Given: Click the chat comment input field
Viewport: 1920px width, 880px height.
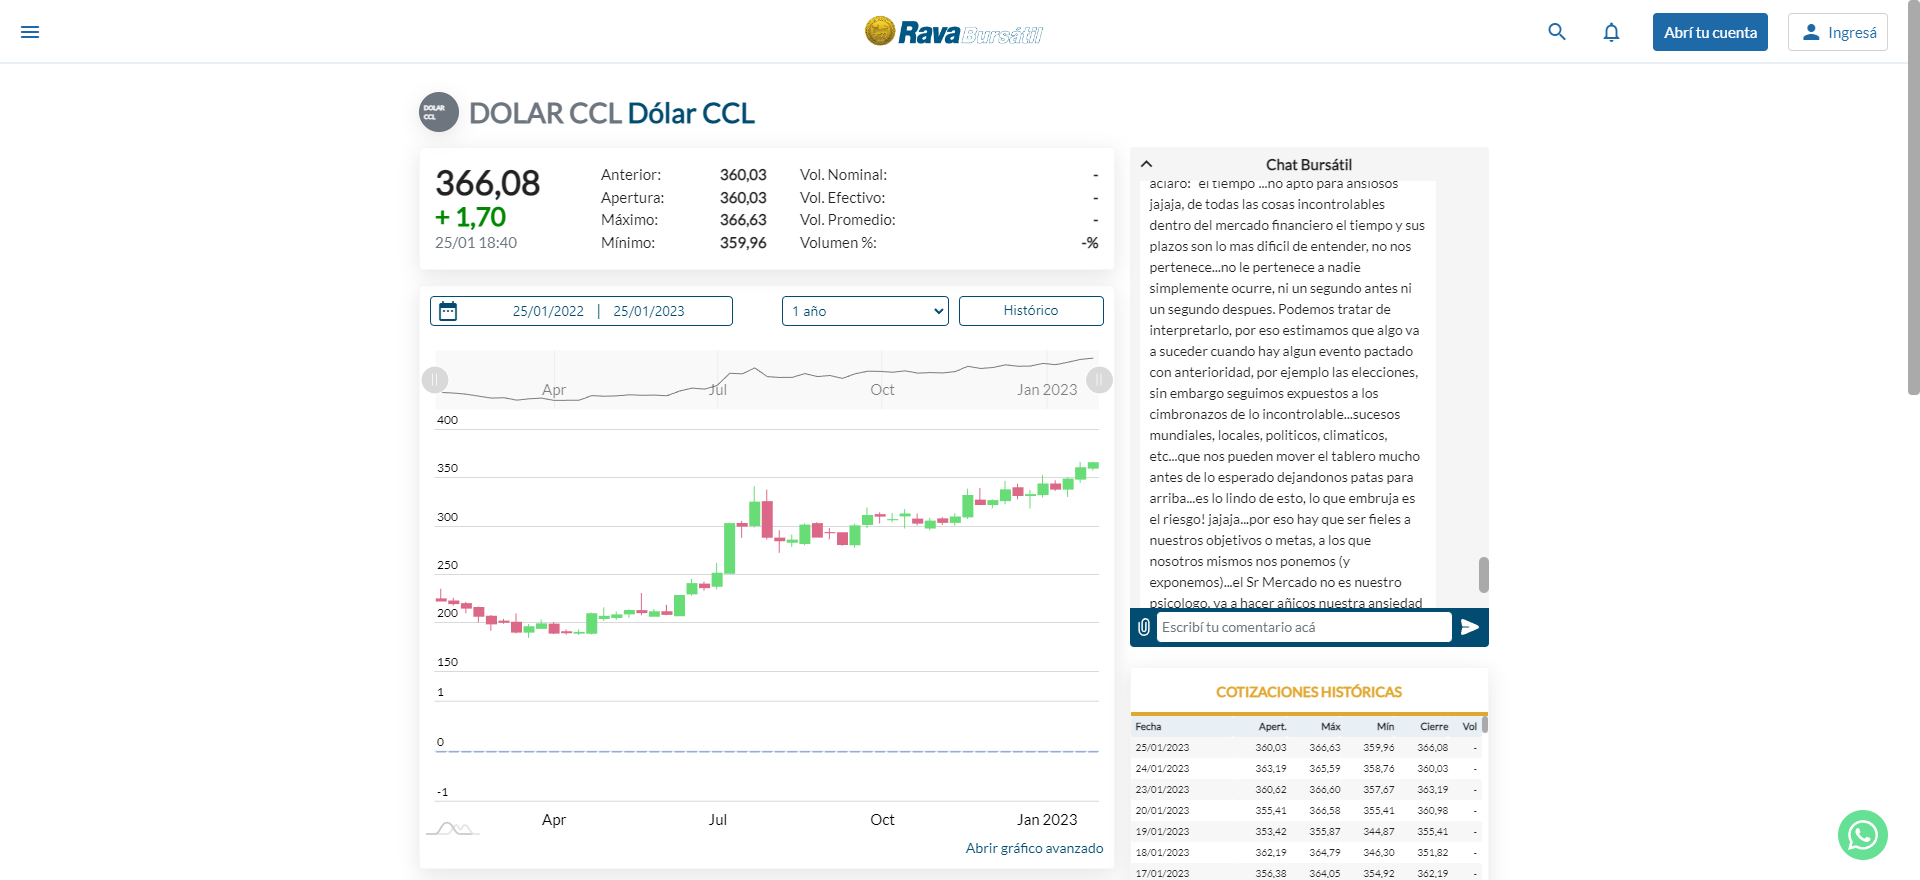Looking at the screenshot, I should click(1303, 627).
